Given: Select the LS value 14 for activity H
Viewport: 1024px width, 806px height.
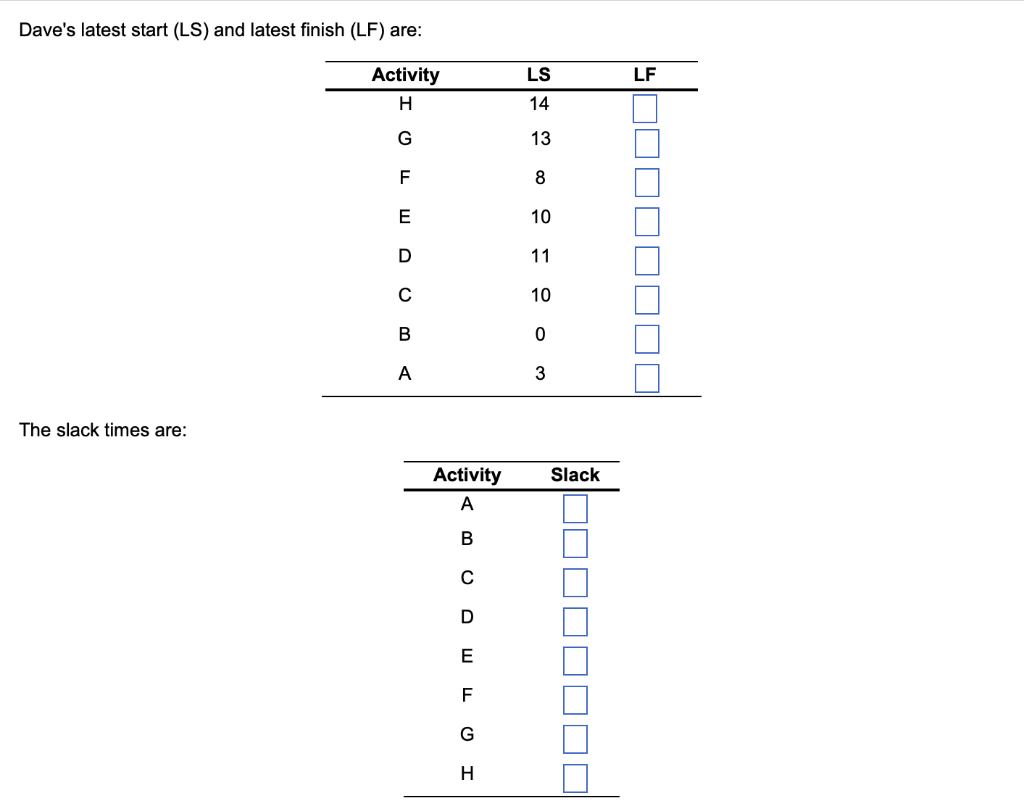Looking at the screenshot, I should pyautogui.click(x=540, y=103).
